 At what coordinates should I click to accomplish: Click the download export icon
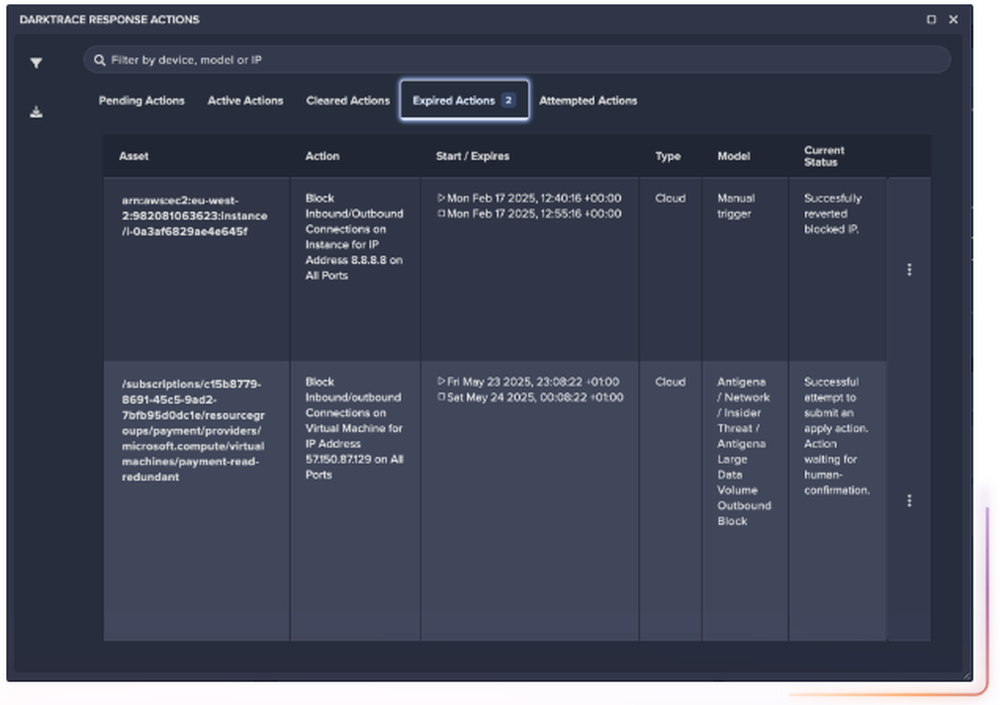pos(36,112)
